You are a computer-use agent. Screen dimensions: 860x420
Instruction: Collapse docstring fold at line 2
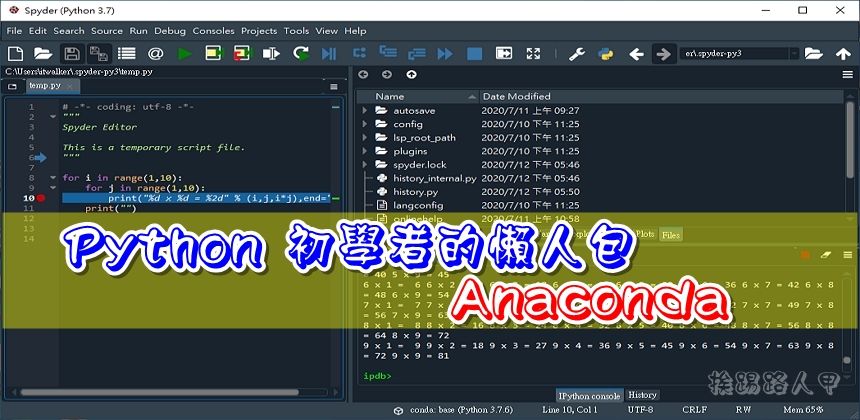53,117
